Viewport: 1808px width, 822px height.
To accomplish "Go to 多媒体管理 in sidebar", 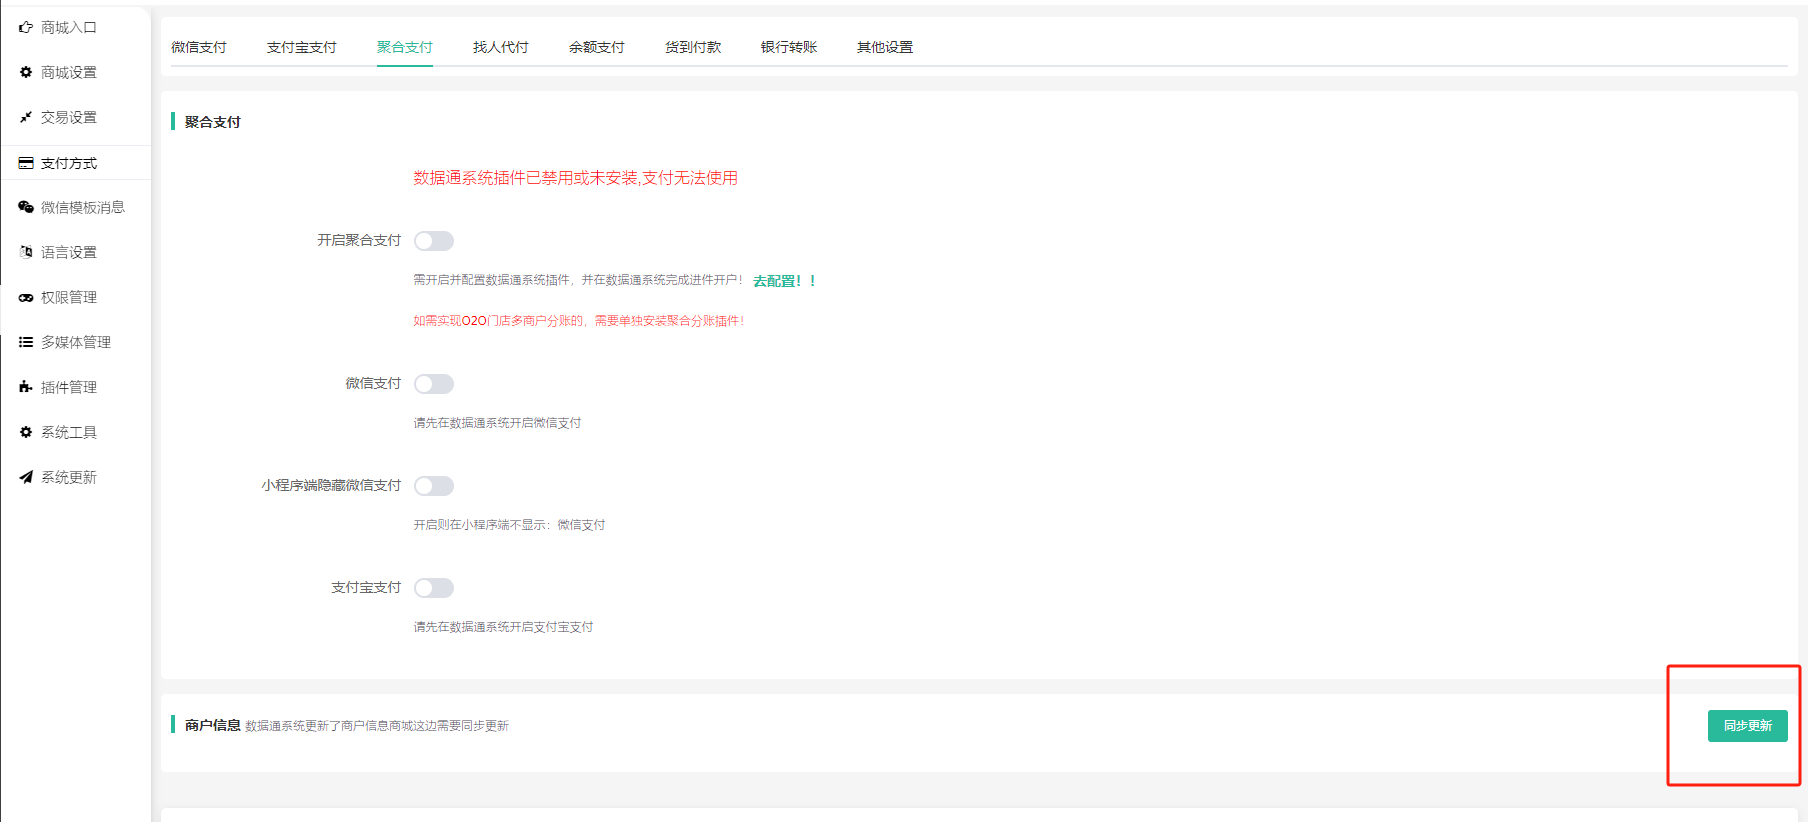I will [75, 342].
